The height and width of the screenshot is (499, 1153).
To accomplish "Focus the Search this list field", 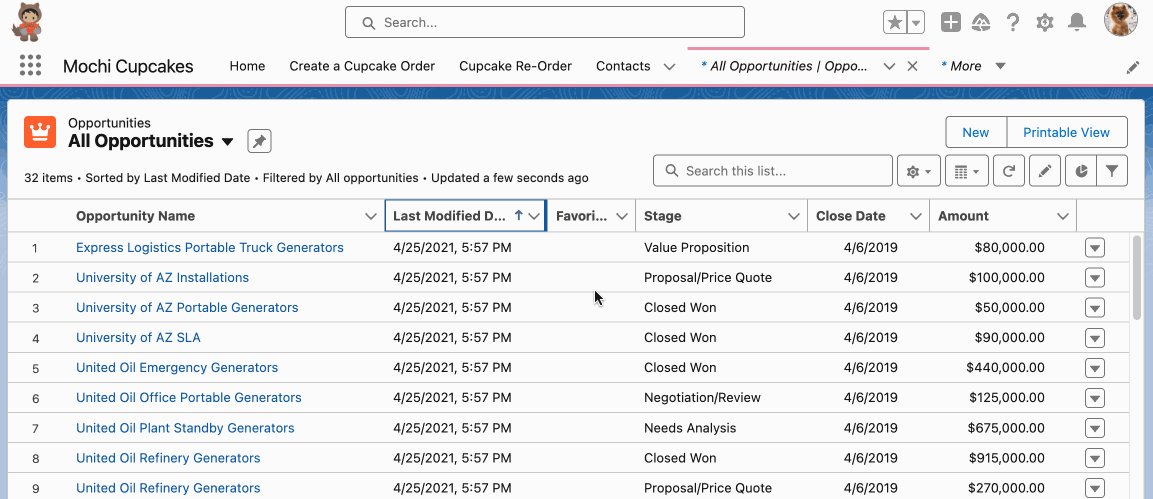I will pos(773,170).
